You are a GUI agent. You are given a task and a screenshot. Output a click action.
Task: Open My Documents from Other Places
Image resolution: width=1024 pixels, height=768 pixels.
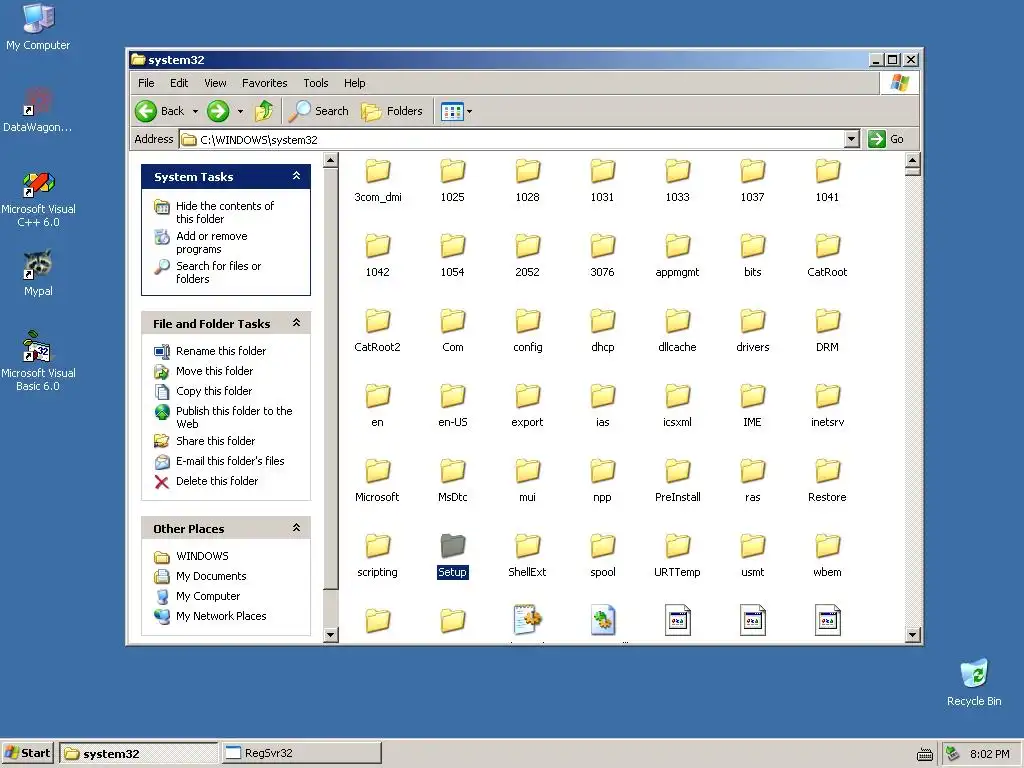[x=211, y=577]
